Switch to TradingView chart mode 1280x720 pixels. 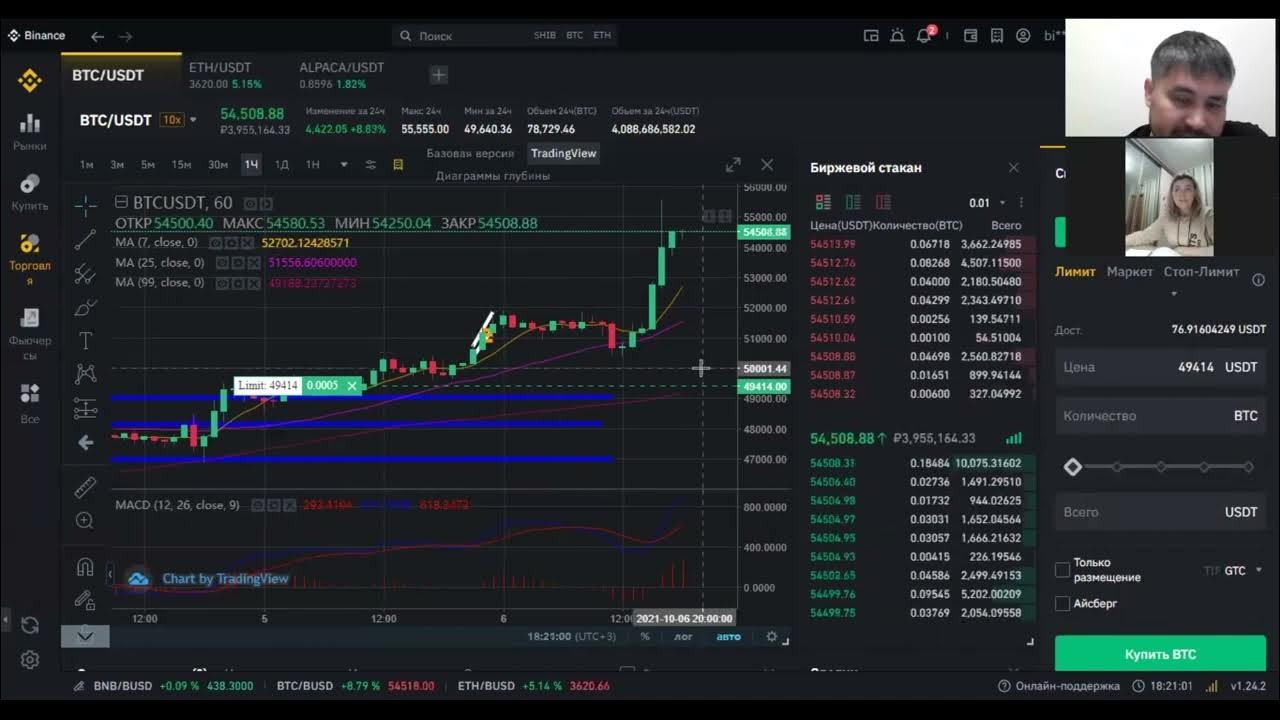coord(563,153)
